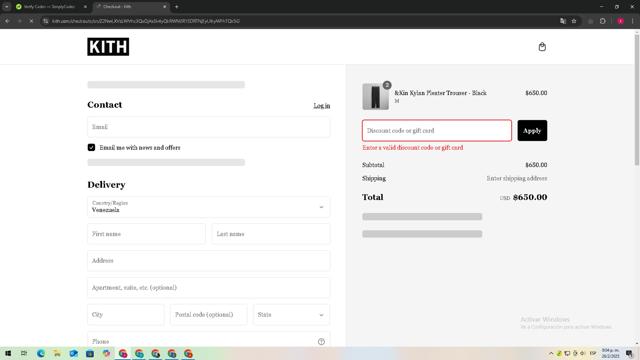Click the Kylan Pleater Trouser product name
Image resolution: width=640 pixels, height=360 pixels.
pos(440,93)
